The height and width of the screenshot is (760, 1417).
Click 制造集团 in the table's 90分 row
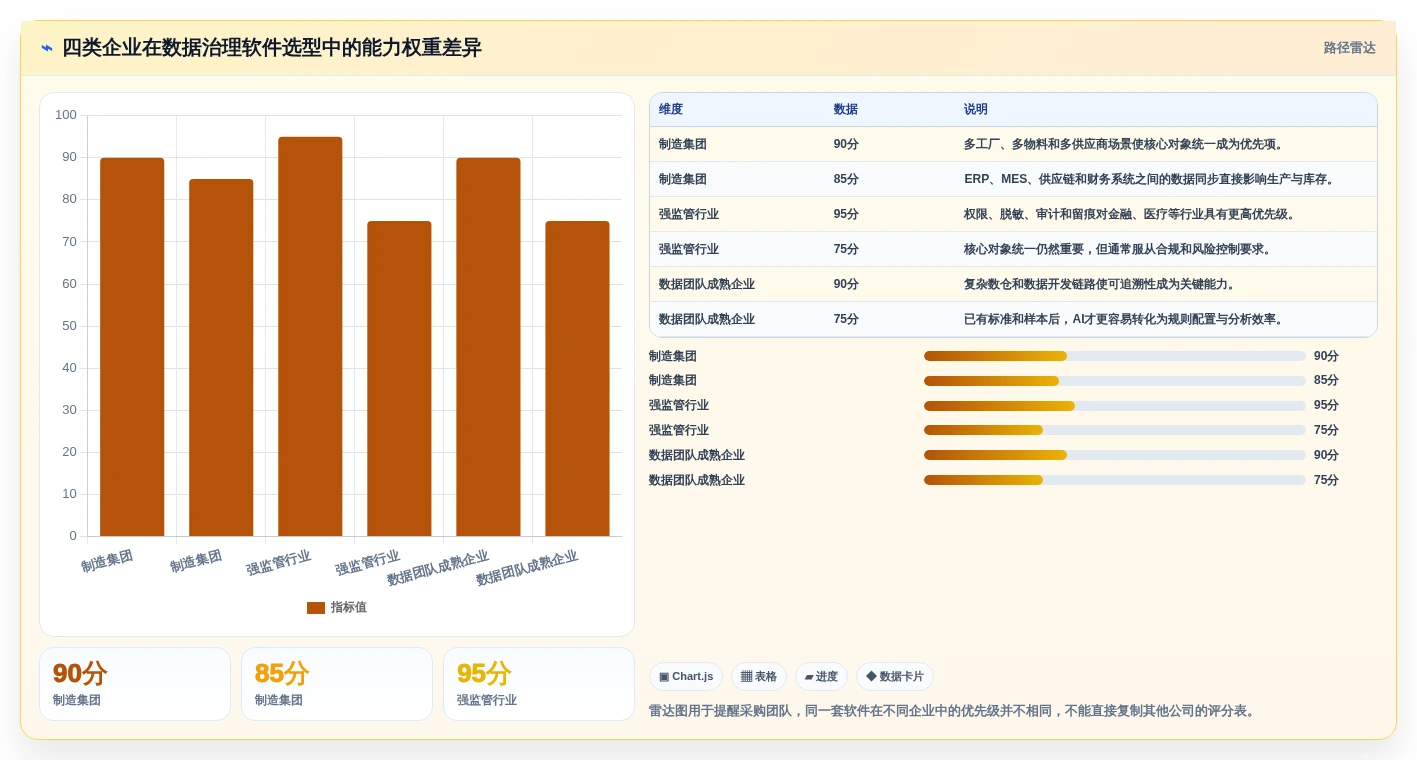click(x=683, y=144)
